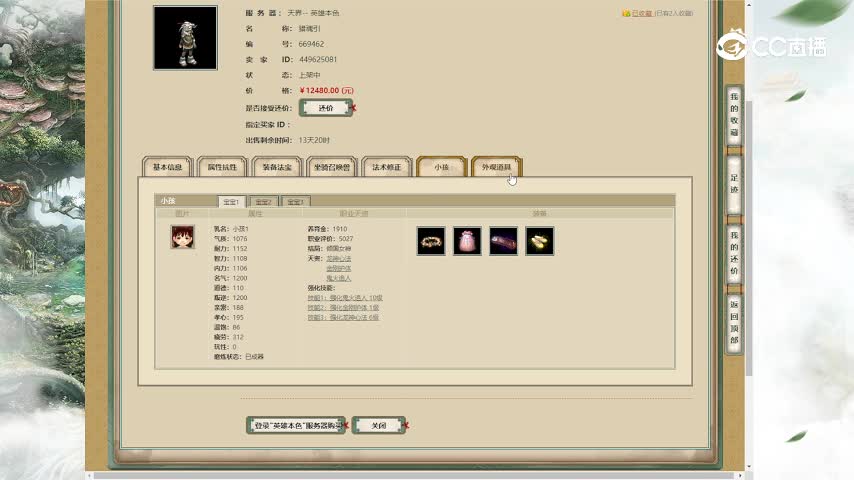Click the golden wreath equipment icon
Image resolution: width=854 pixels, height=480 pixels.
click(431, 241)
